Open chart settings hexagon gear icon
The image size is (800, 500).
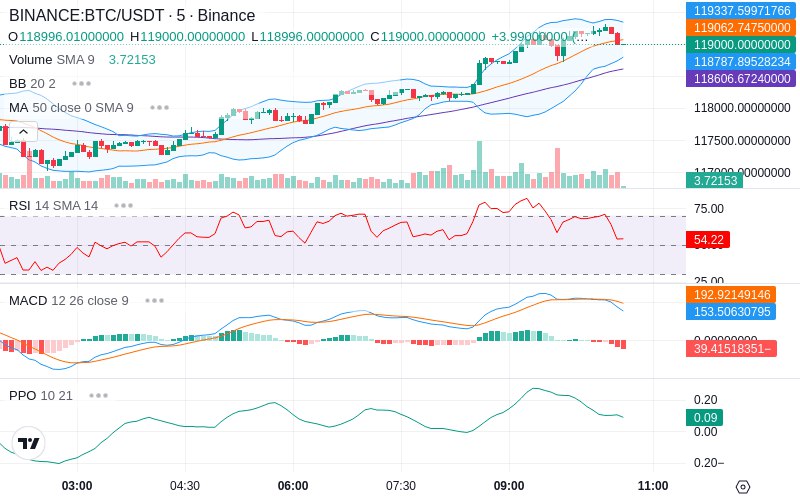tap(743, 487)
